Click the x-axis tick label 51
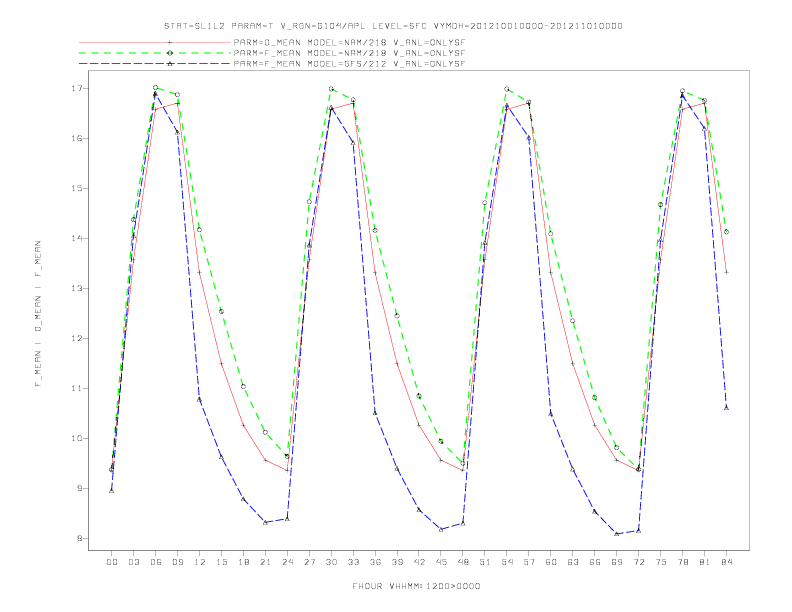The height and width of the screenshot is (612, 792). [x=485, y=562]
